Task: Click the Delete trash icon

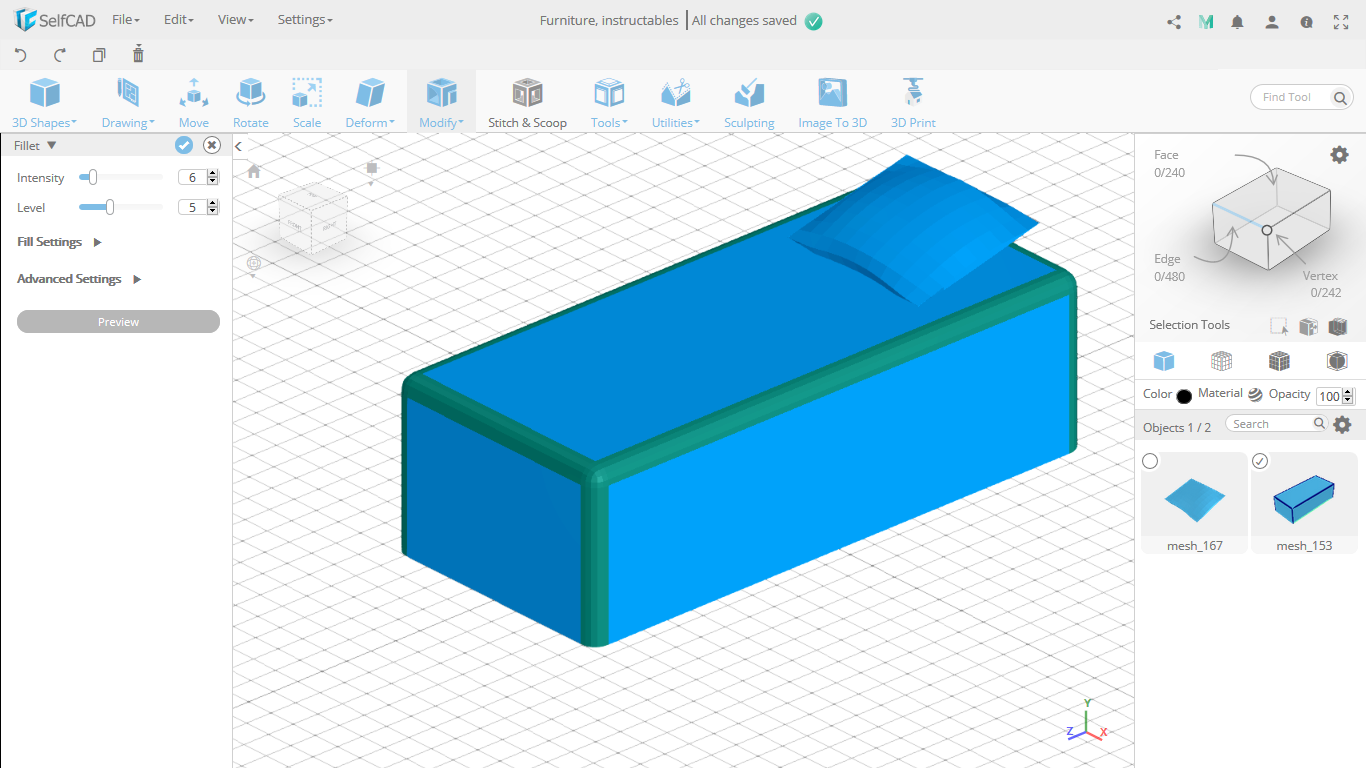Action: (x=138, y=54)
